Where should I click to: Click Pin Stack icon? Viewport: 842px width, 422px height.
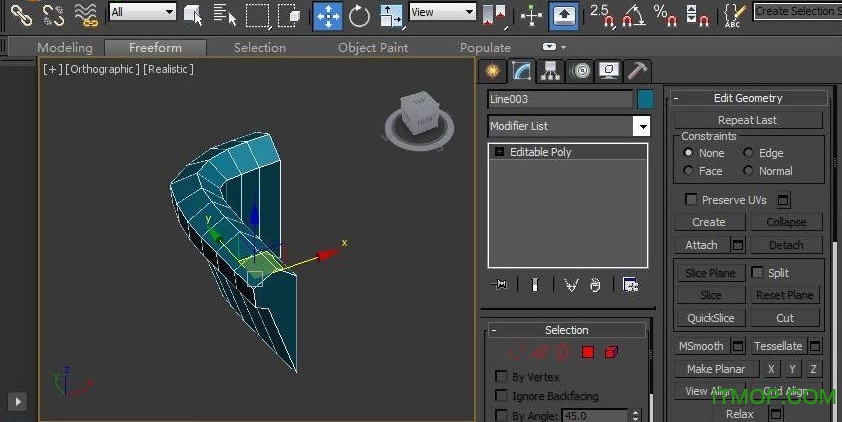(x=499, y=285)
